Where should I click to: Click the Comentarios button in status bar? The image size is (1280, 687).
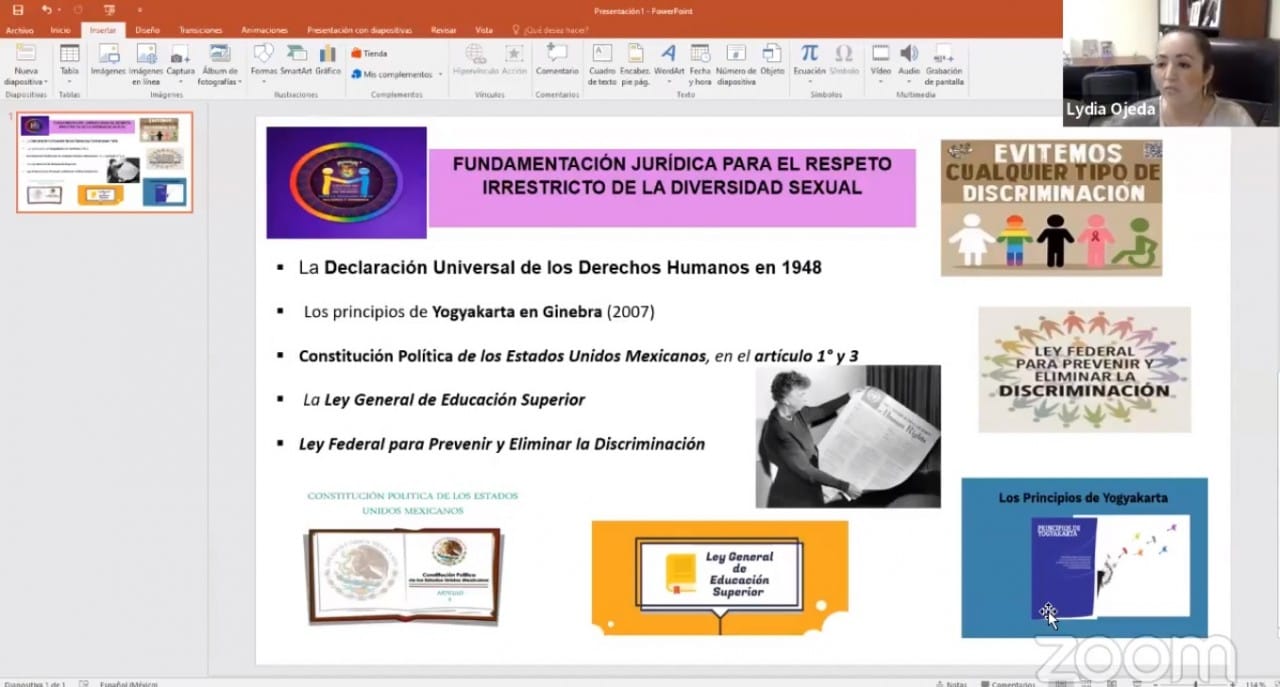coord(1008,683)
